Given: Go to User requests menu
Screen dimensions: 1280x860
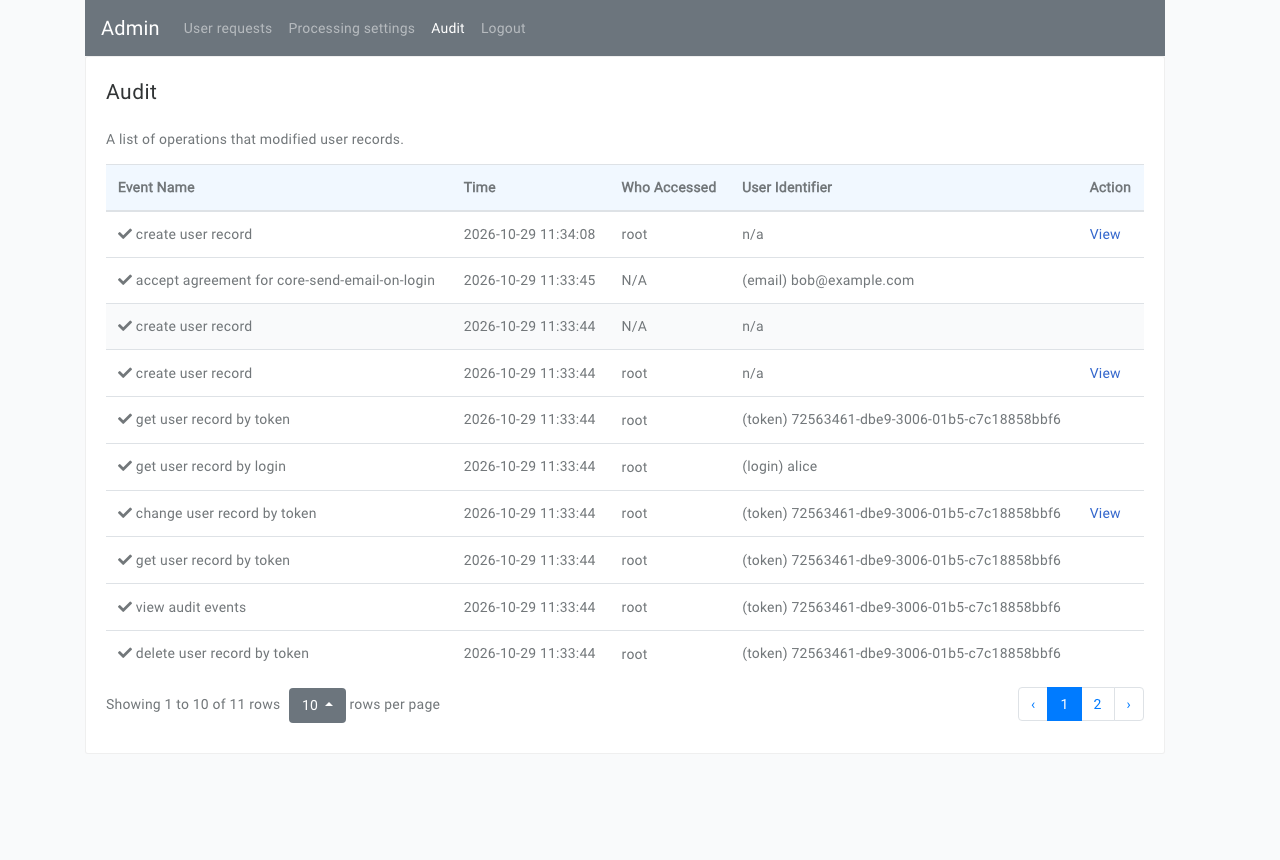Looking at the screenshot, I should click(x=228, y=28).
